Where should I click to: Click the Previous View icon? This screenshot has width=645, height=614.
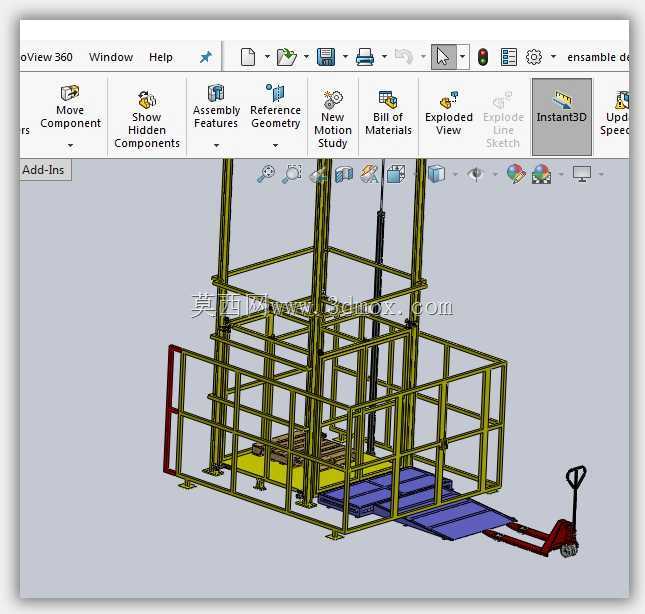[x=318, y=174]
